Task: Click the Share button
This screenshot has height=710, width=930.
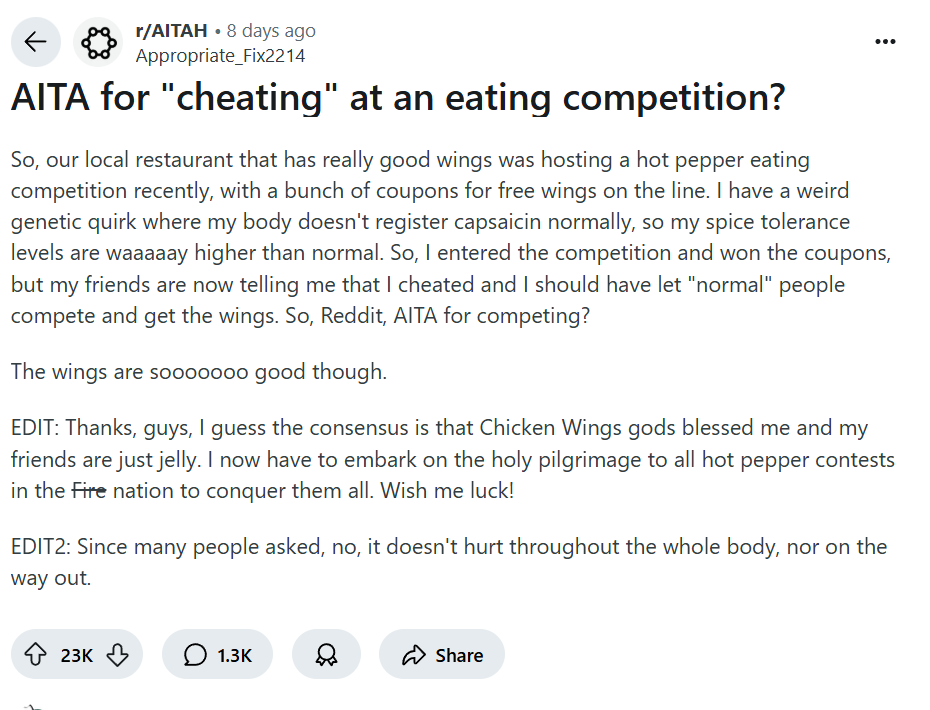Action: click(442, 655)
